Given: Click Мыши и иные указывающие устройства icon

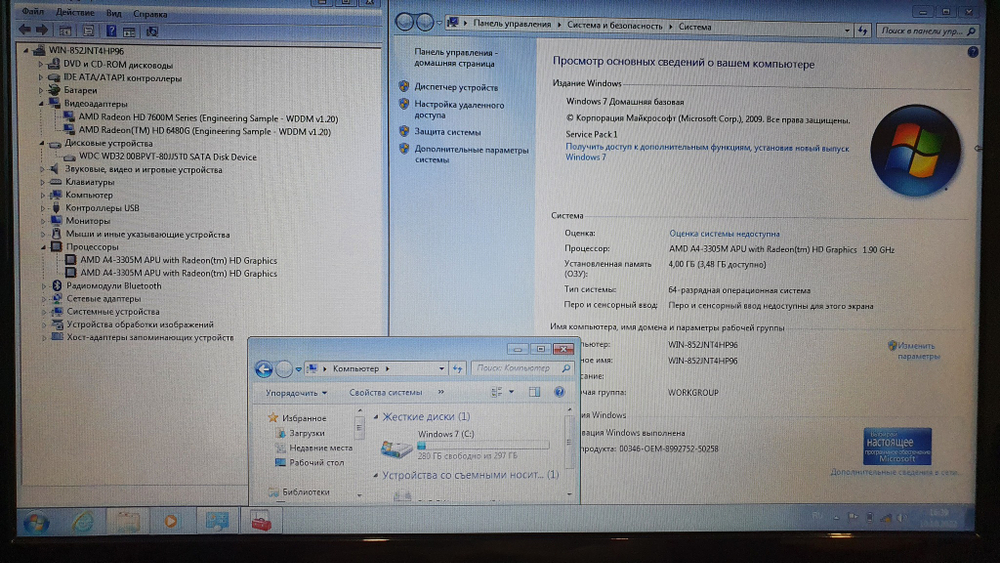Looking at the screenshot, I should coord(56,234).
